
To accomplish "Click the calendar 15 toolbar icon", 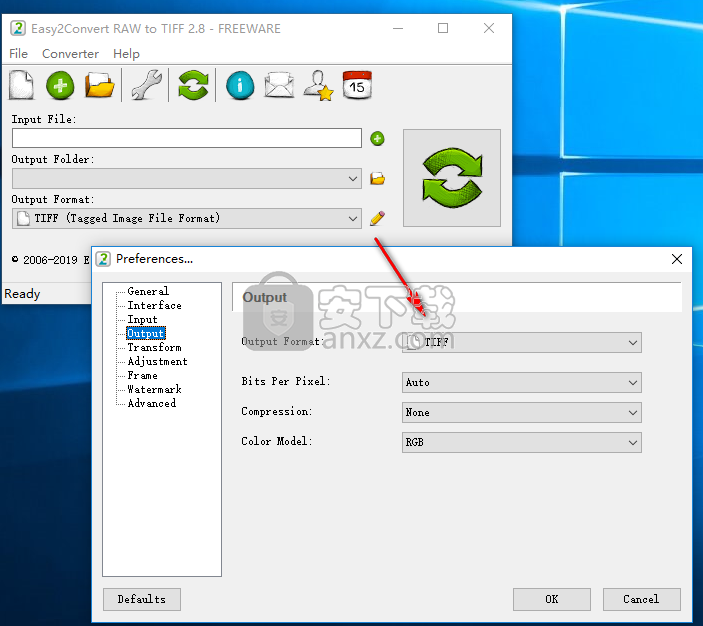I will pos(357,85).
